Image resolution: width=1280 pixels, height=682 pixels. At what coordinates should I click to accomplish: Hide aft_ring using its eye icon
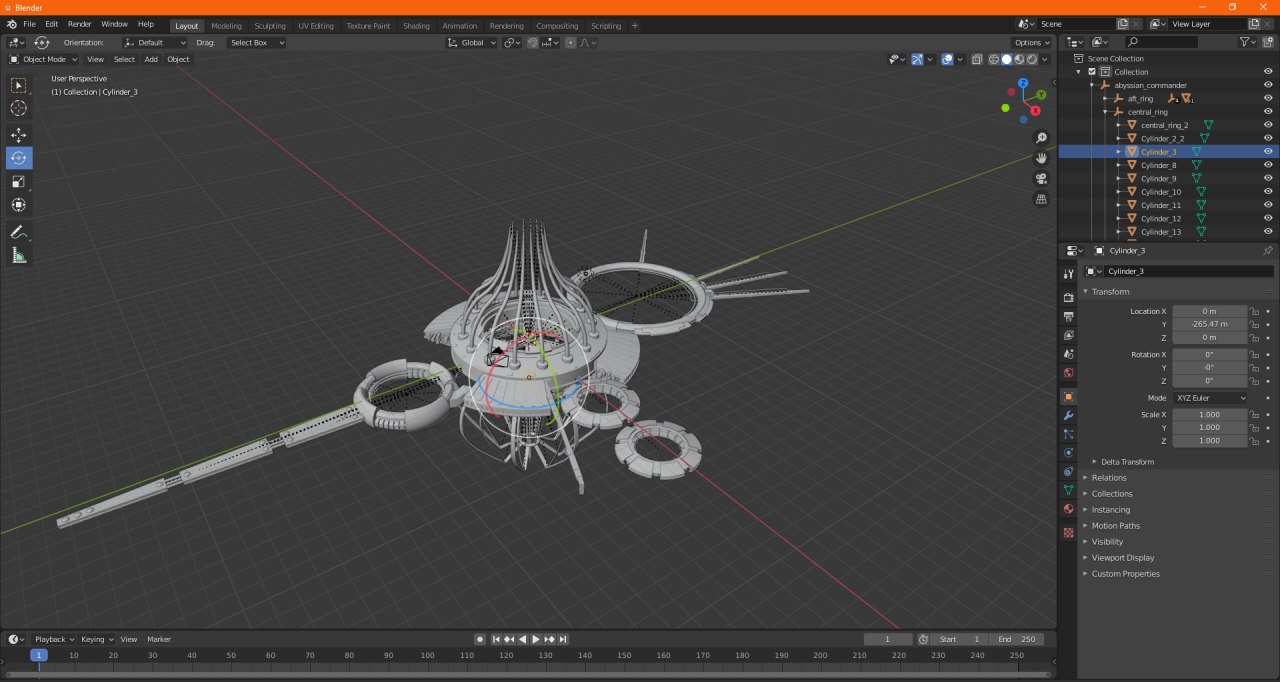[x=1268, y=98]
